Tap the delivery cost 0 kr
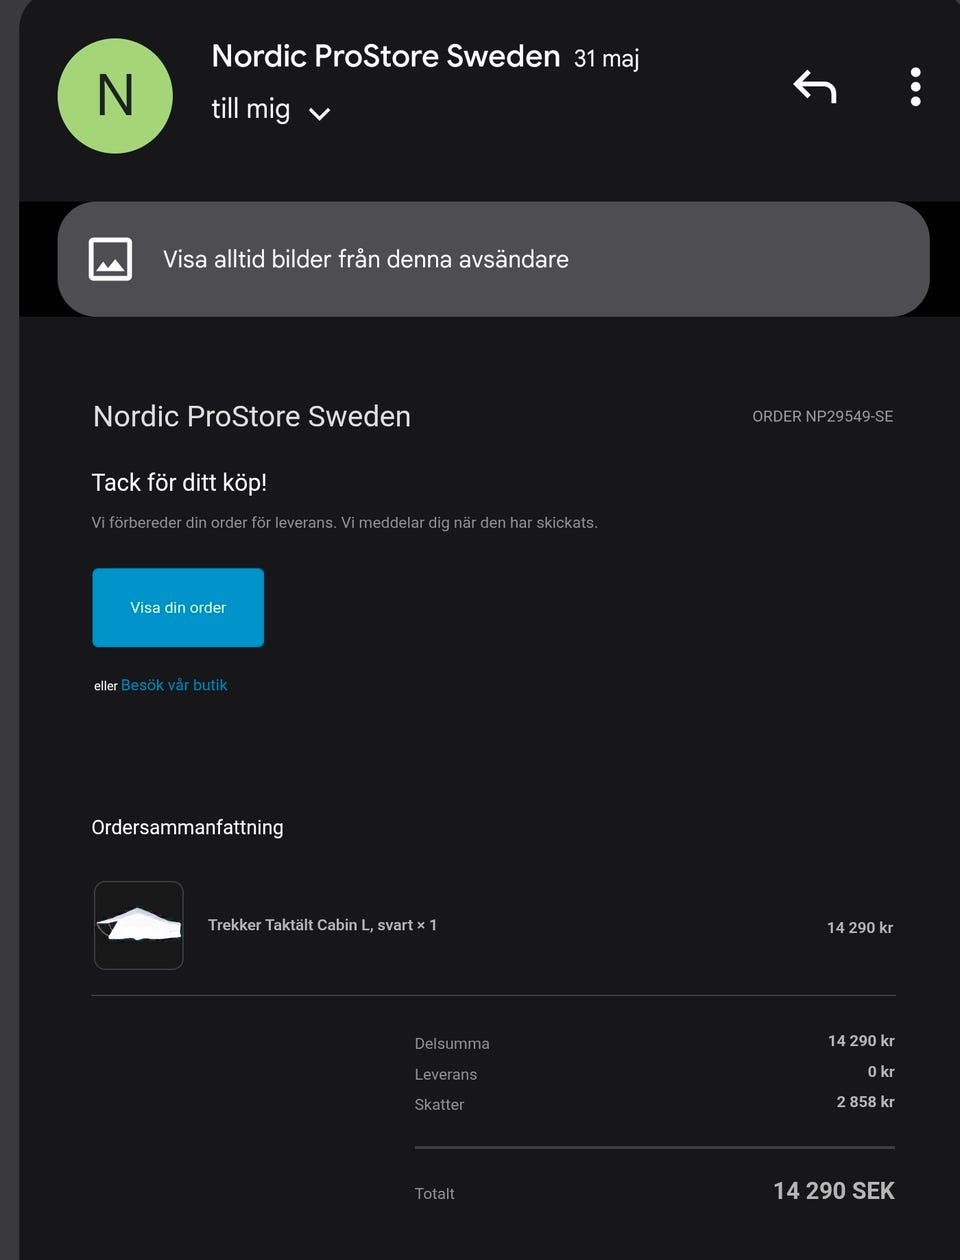The height and width of the screenshot is (1260, 960). pos(881,1071)
